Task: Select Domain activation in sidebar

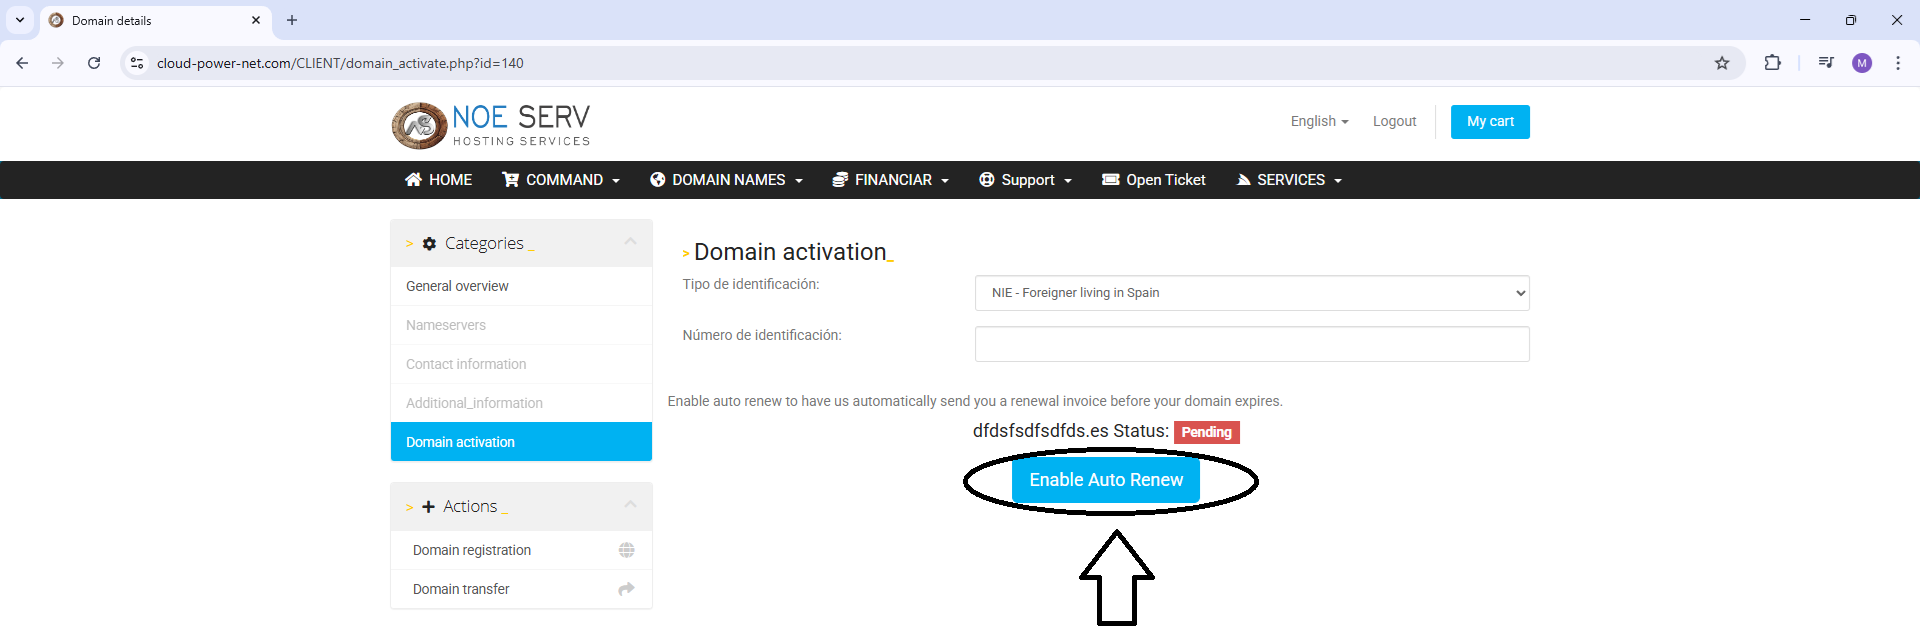Action: 521,442
